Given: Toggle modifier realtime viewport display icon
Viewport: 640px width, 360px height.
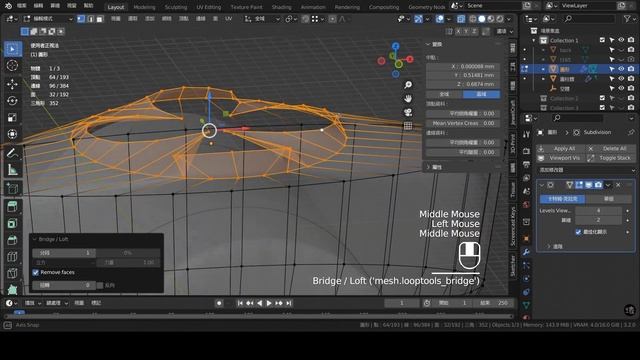Looking at the screenshot, I should (589, 185).
